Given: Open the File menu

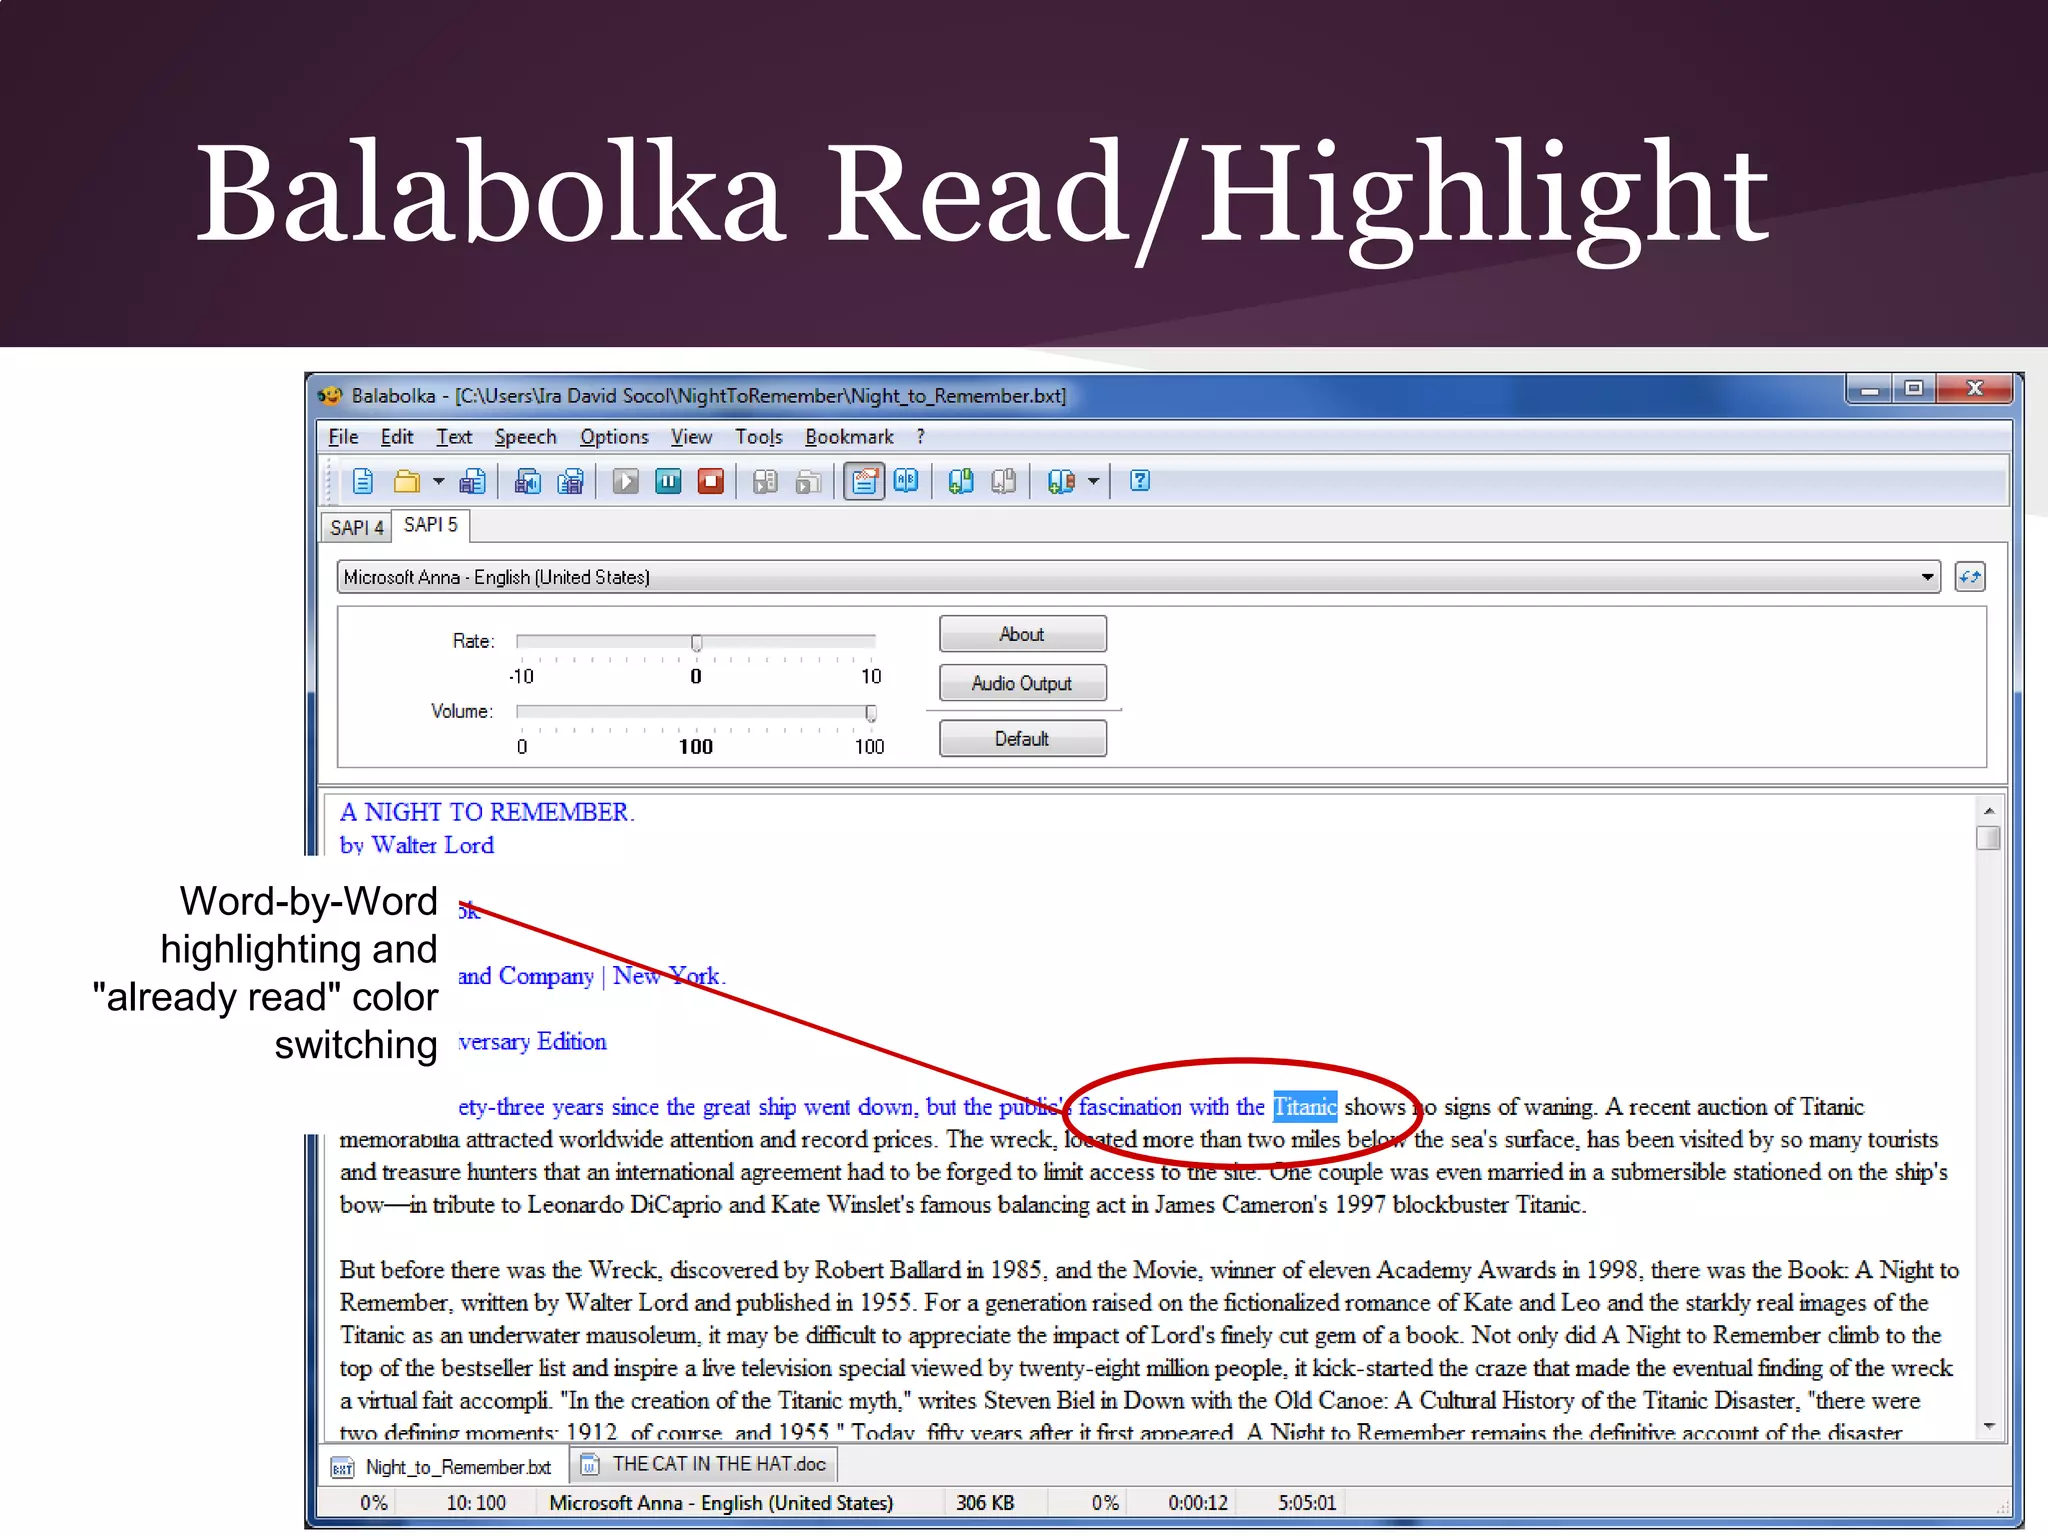Looking at the screenshot, I should point(343,437).
